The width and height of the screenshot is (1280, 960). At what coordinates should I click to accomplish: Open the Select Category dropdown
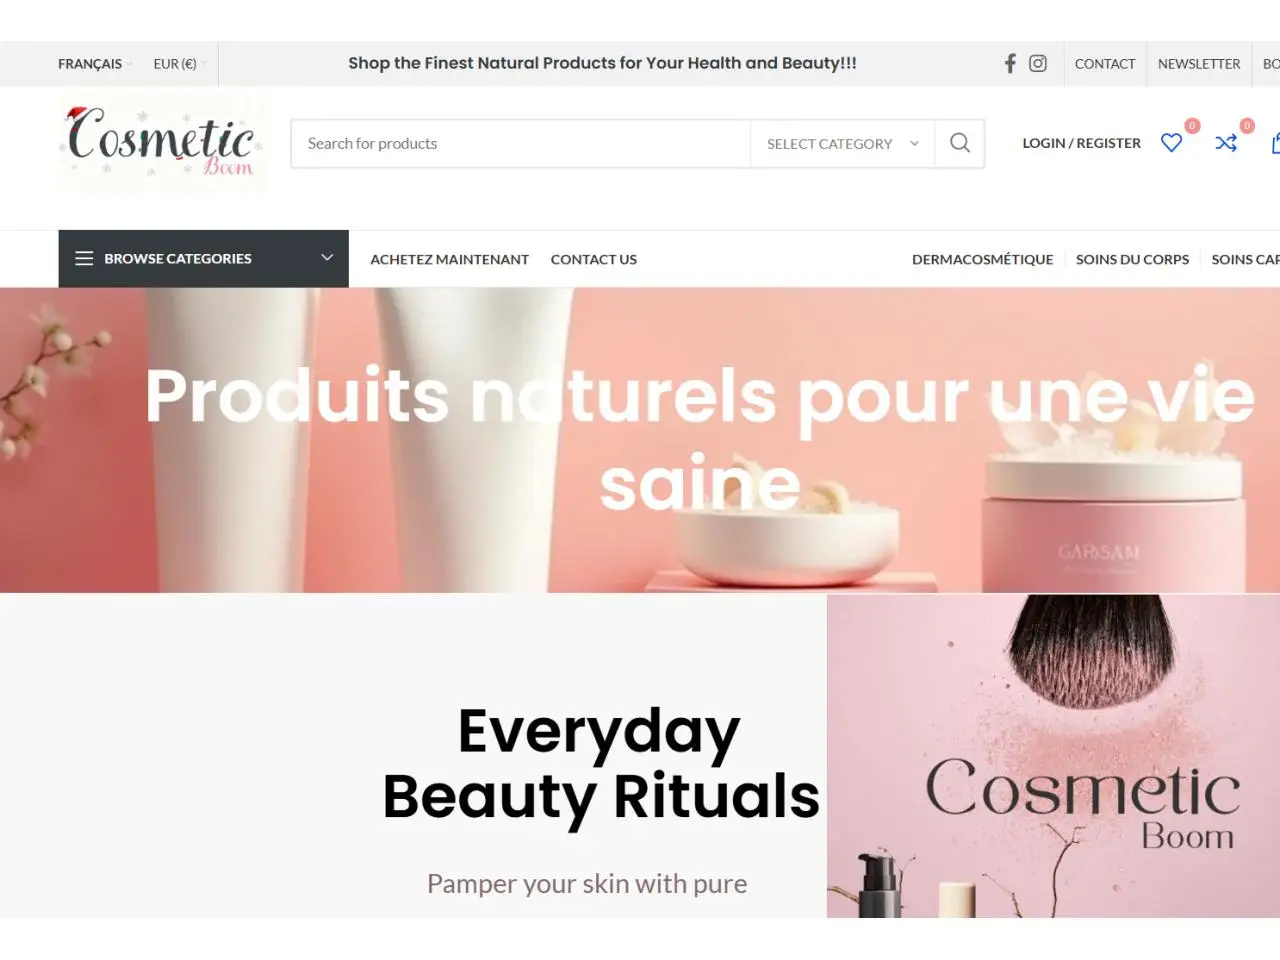point(842,144)
